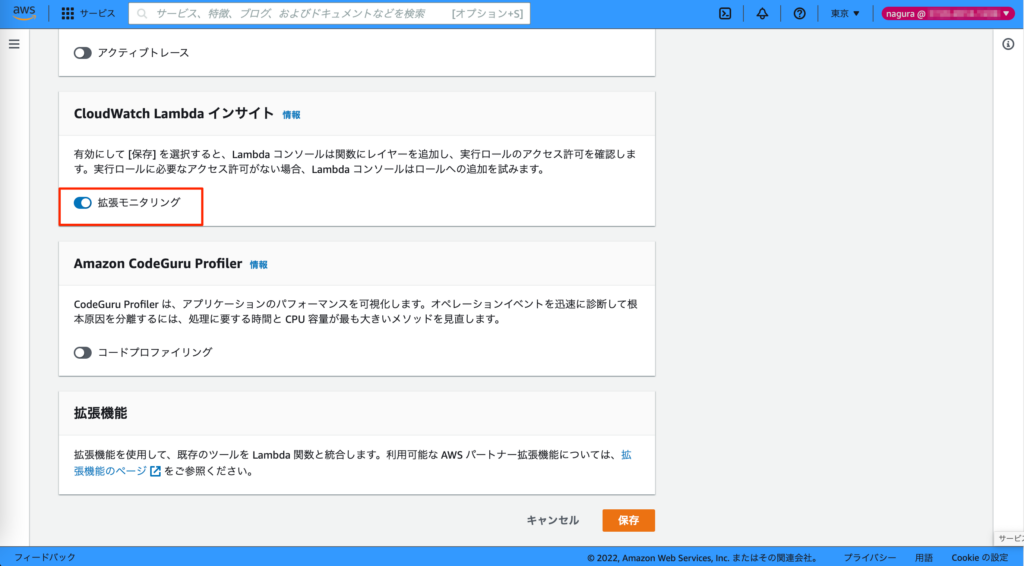Viewport: 1024px width, 566px height.
Task: Click the CloudWatch Lambda インサイト heading
Action: coord(174,114)
